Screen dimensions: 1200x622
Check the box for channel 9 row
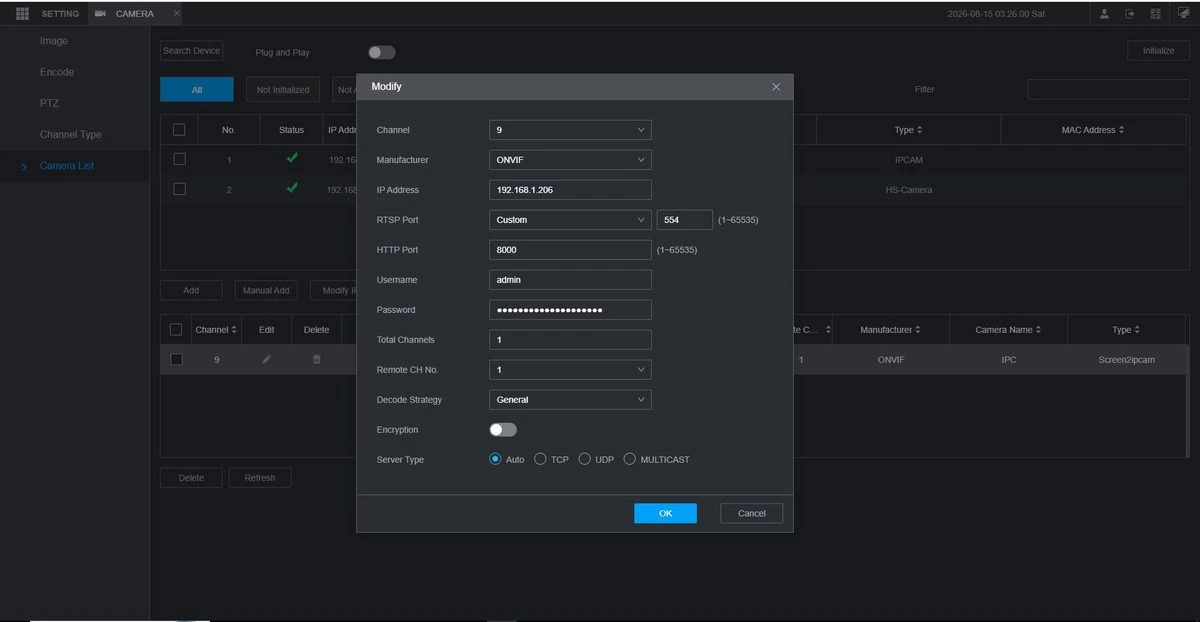pyautogui.click(x=176, y=359)
